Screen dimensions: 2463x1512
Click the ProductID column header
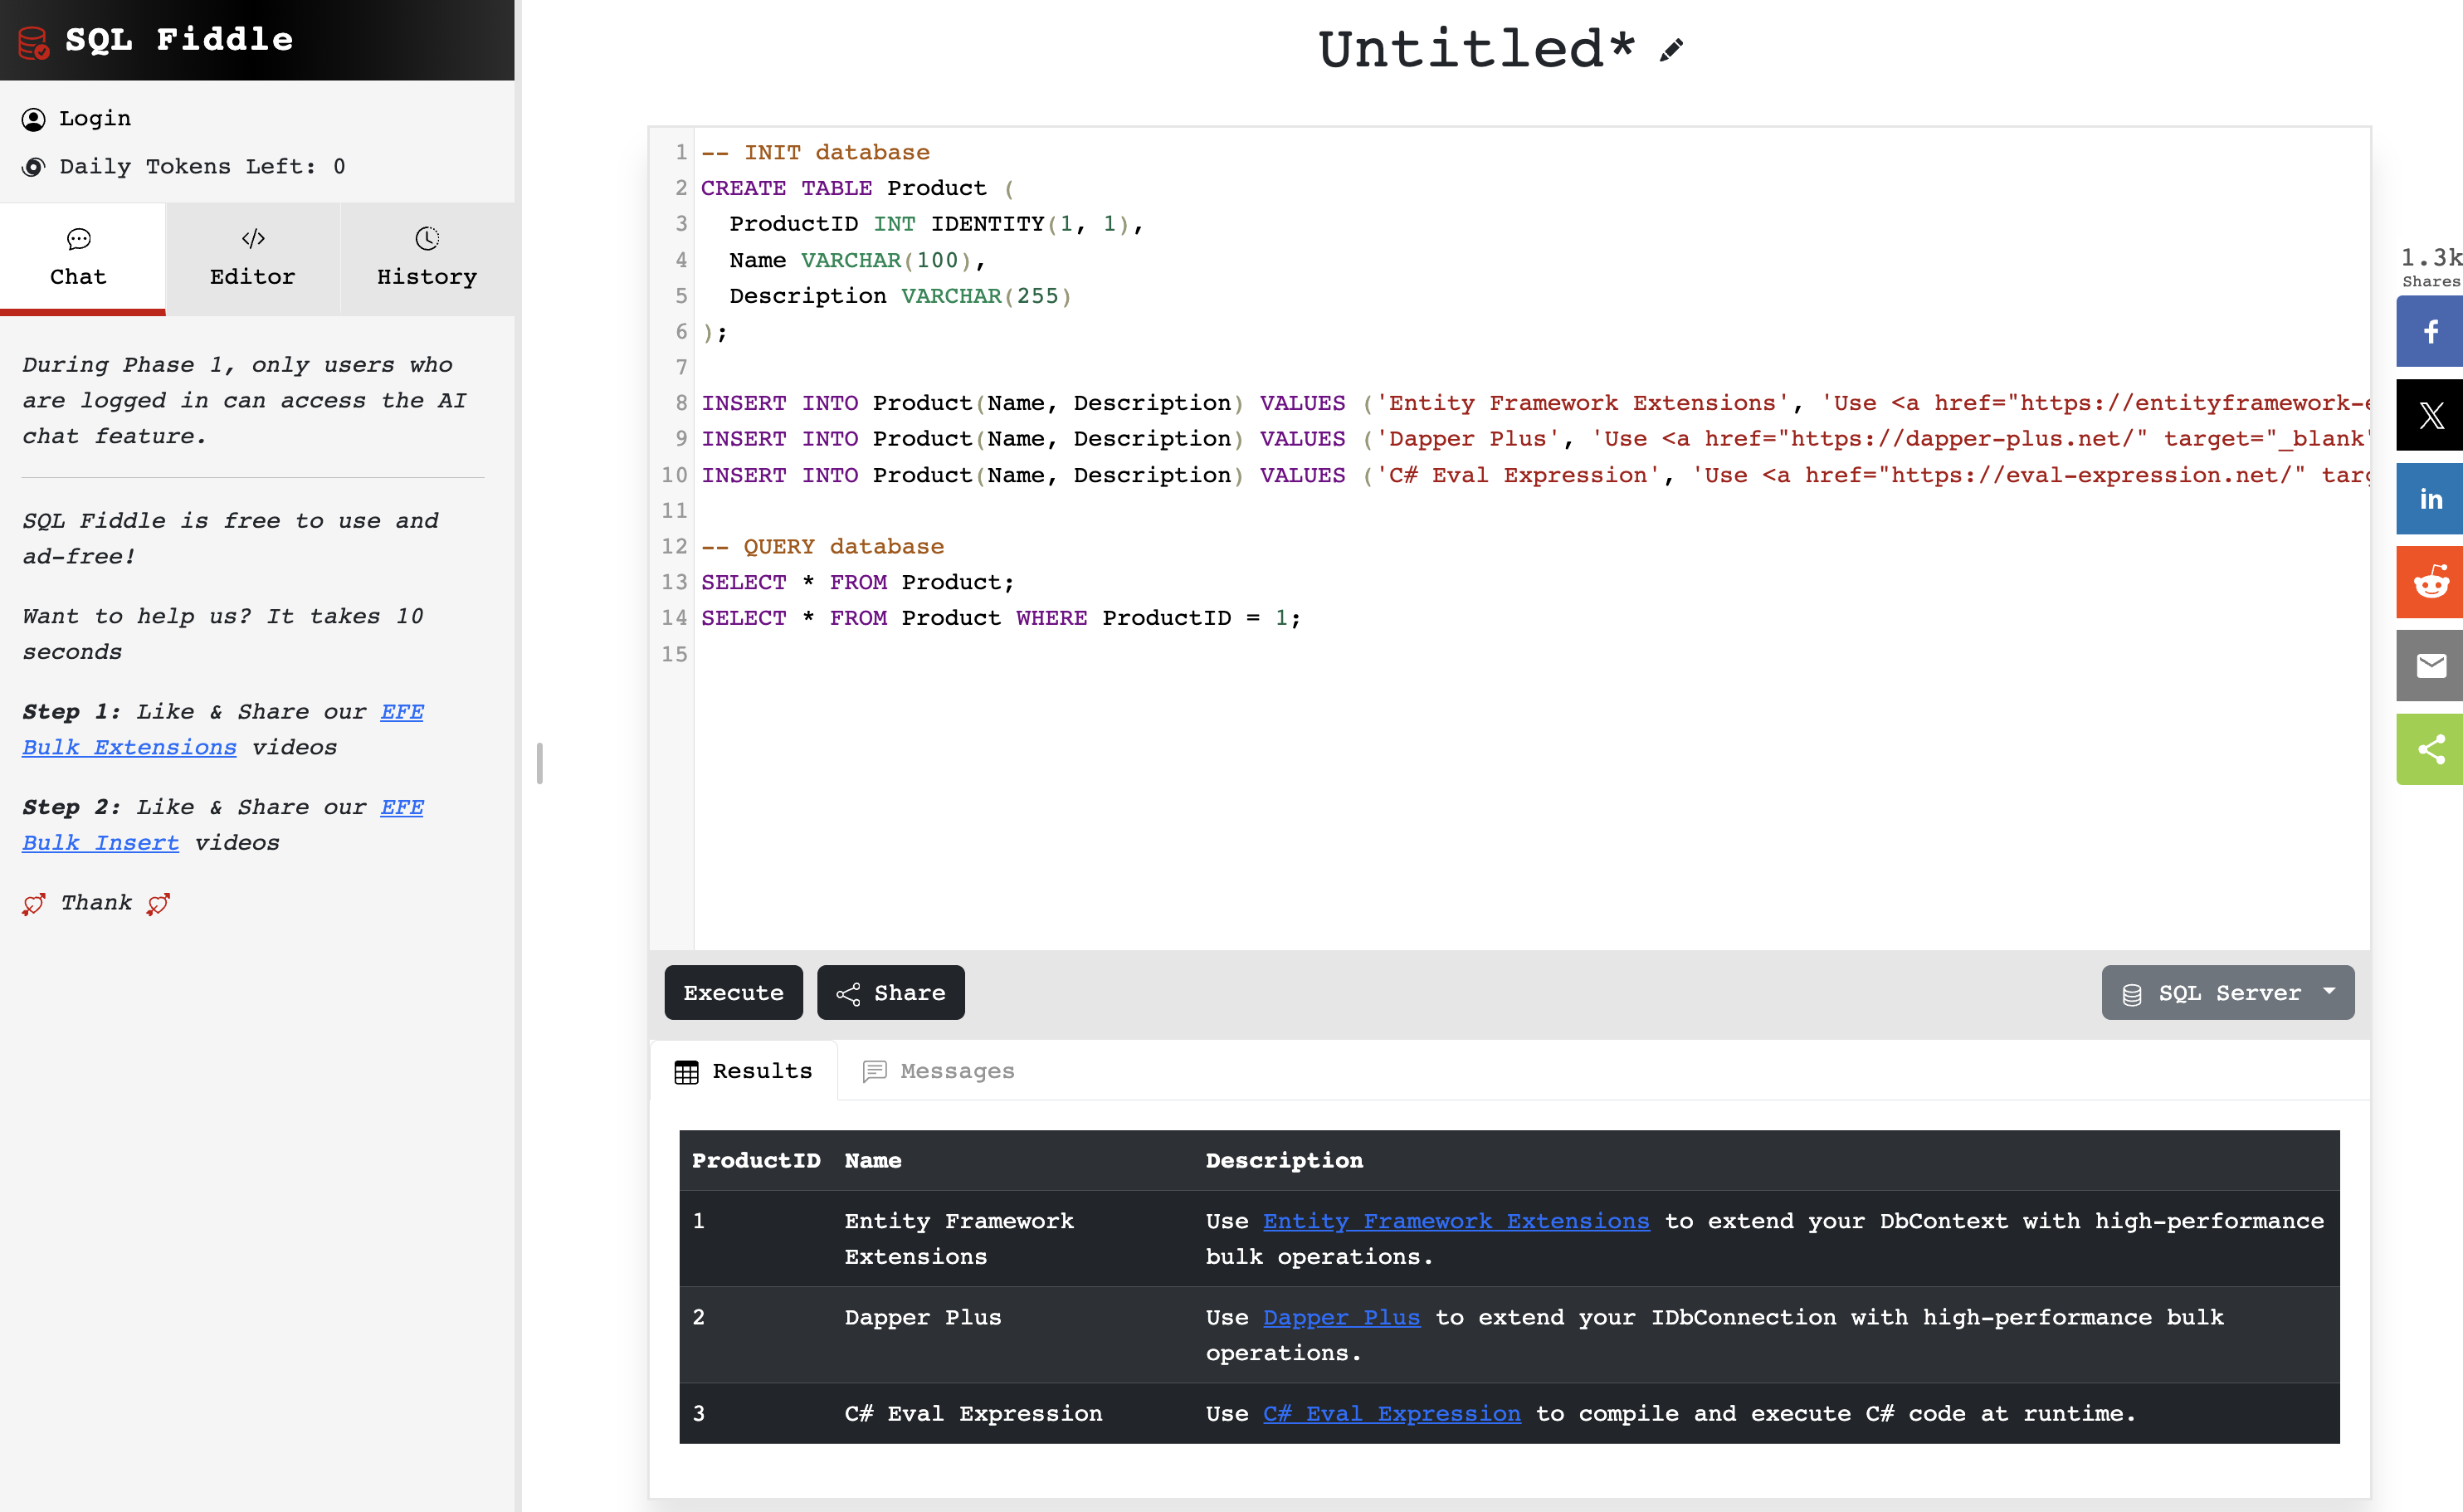click(x=756, y=1161)
